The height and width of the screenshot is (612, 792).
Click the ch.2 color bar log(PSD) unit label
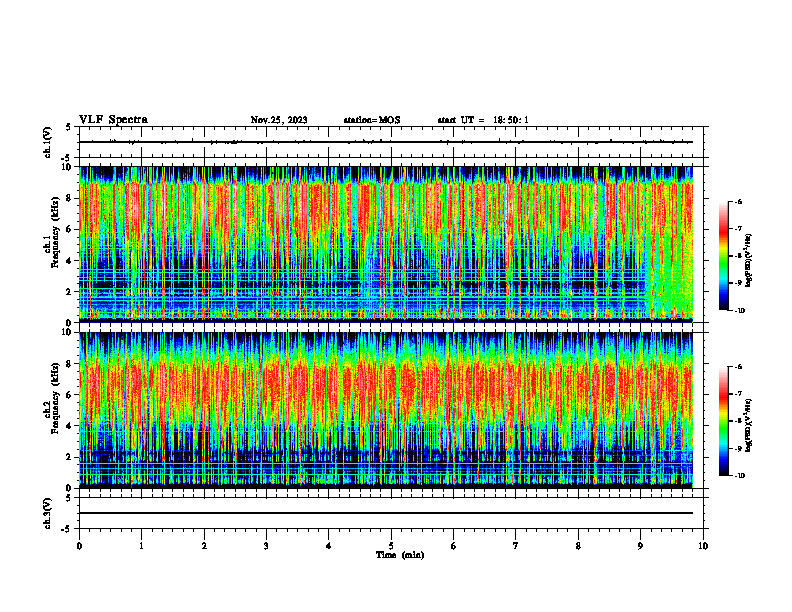coord(749,426)
